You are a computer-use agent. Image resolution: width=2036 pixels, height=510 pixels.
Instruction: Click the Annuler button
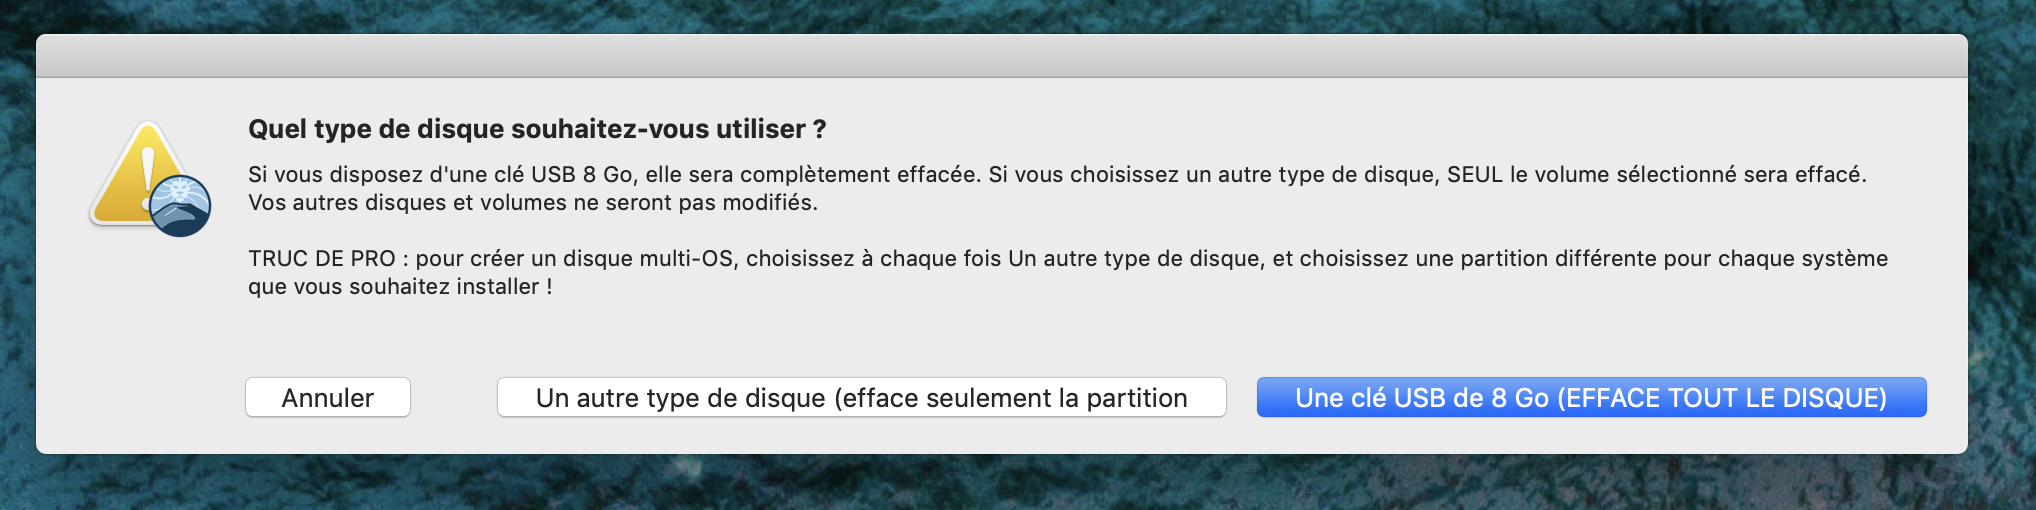point(327,398)
